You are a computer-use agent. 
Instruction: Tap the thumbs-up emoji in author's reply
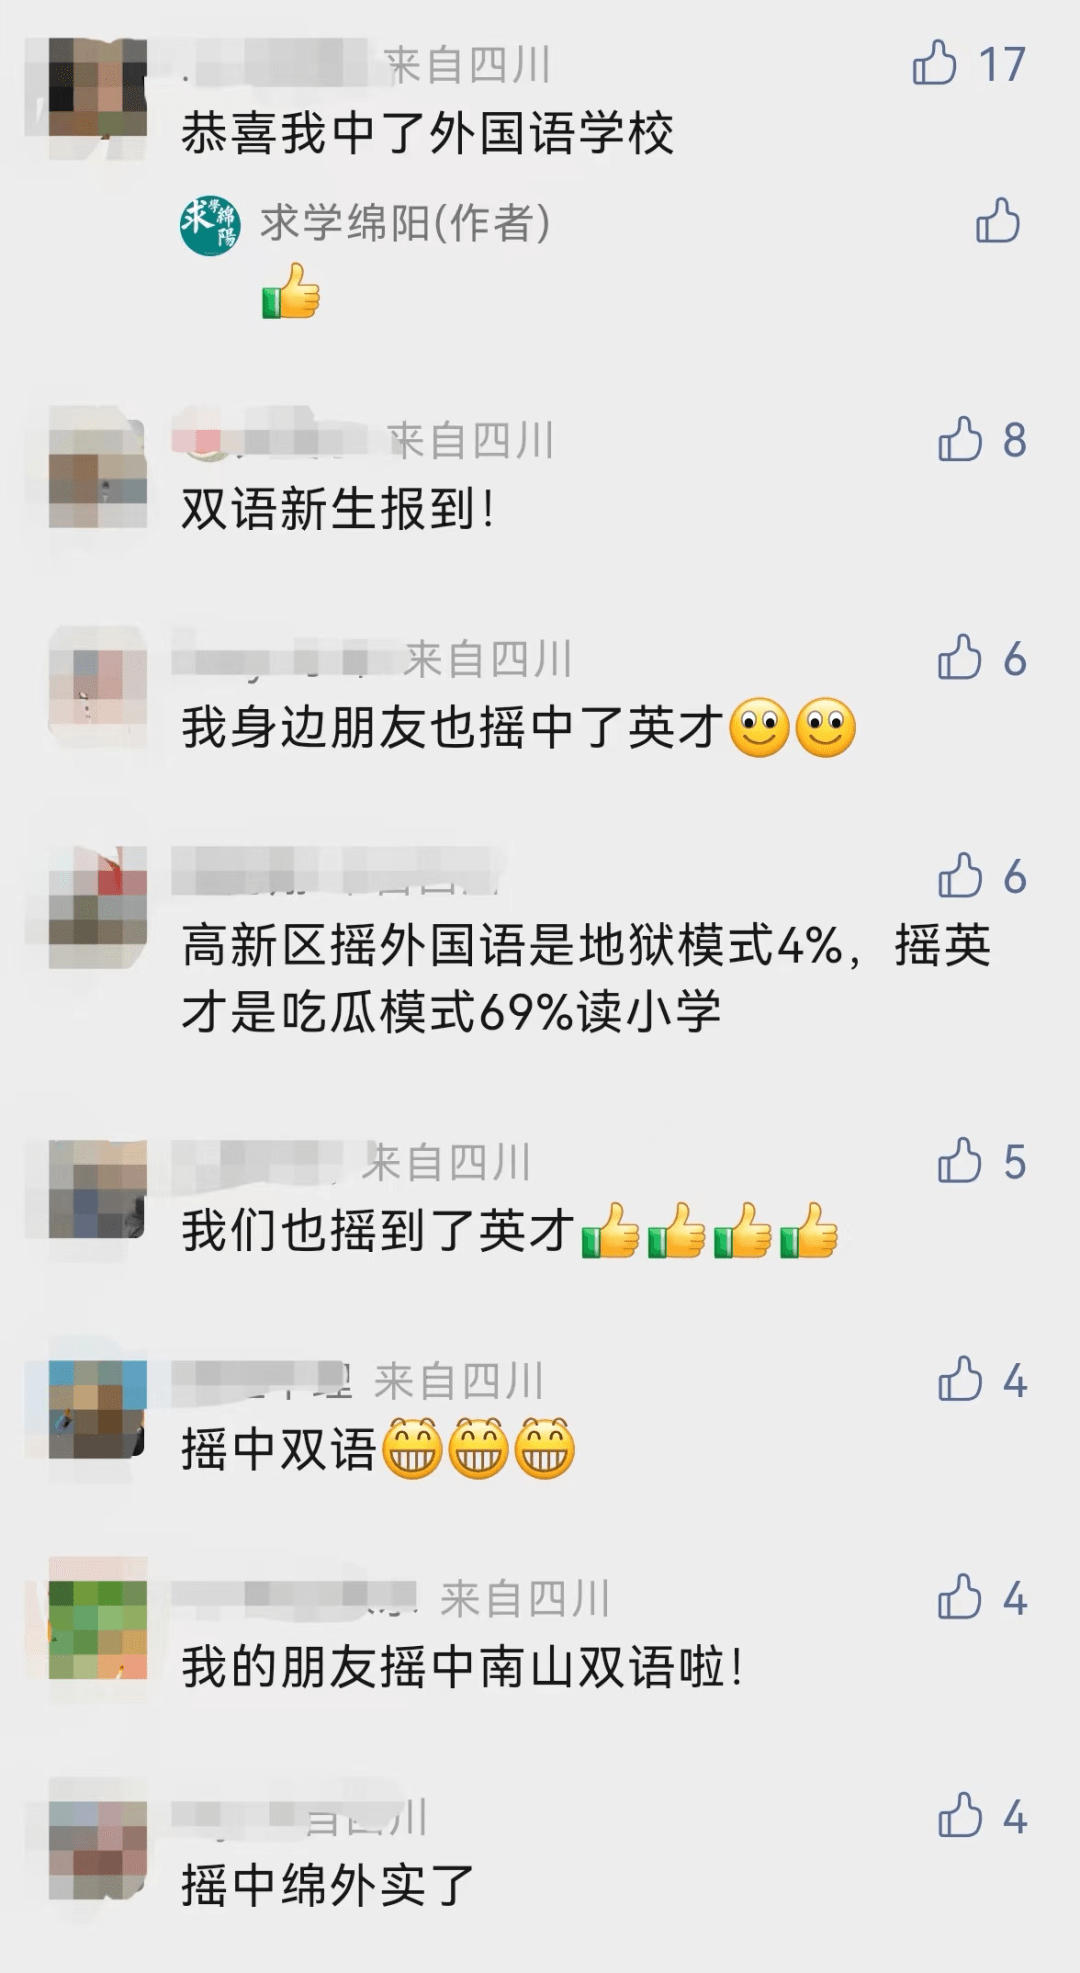pyautogui.click(x=291, y=291)
